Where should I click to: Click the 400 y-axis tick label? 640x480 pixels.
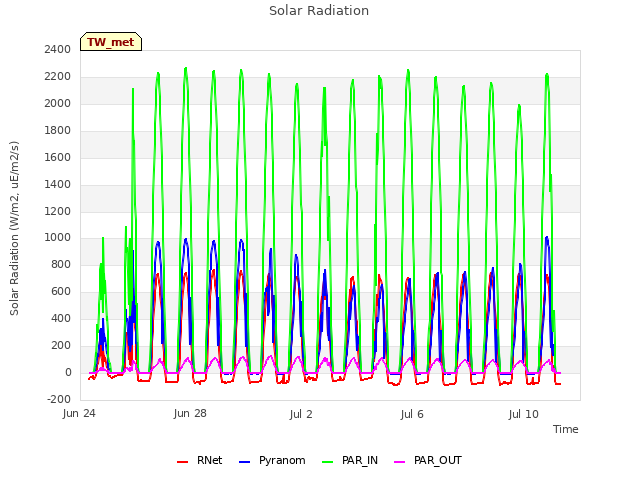click(x=61, y=318)
